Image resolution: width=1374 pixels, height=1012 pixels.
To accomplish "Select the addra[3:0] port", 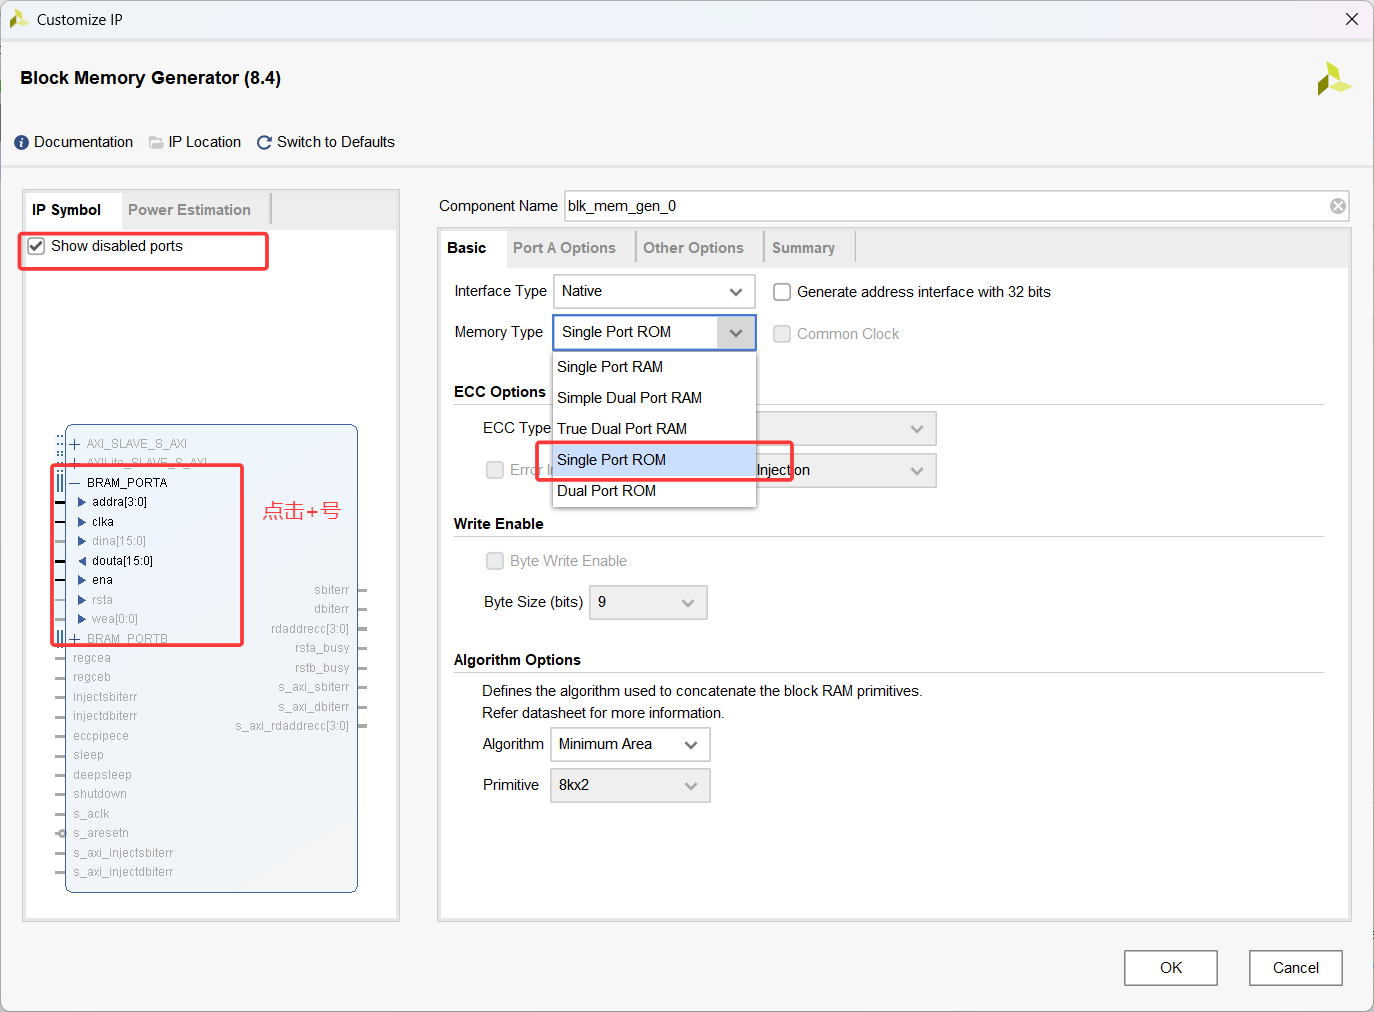I will point(119,502).
